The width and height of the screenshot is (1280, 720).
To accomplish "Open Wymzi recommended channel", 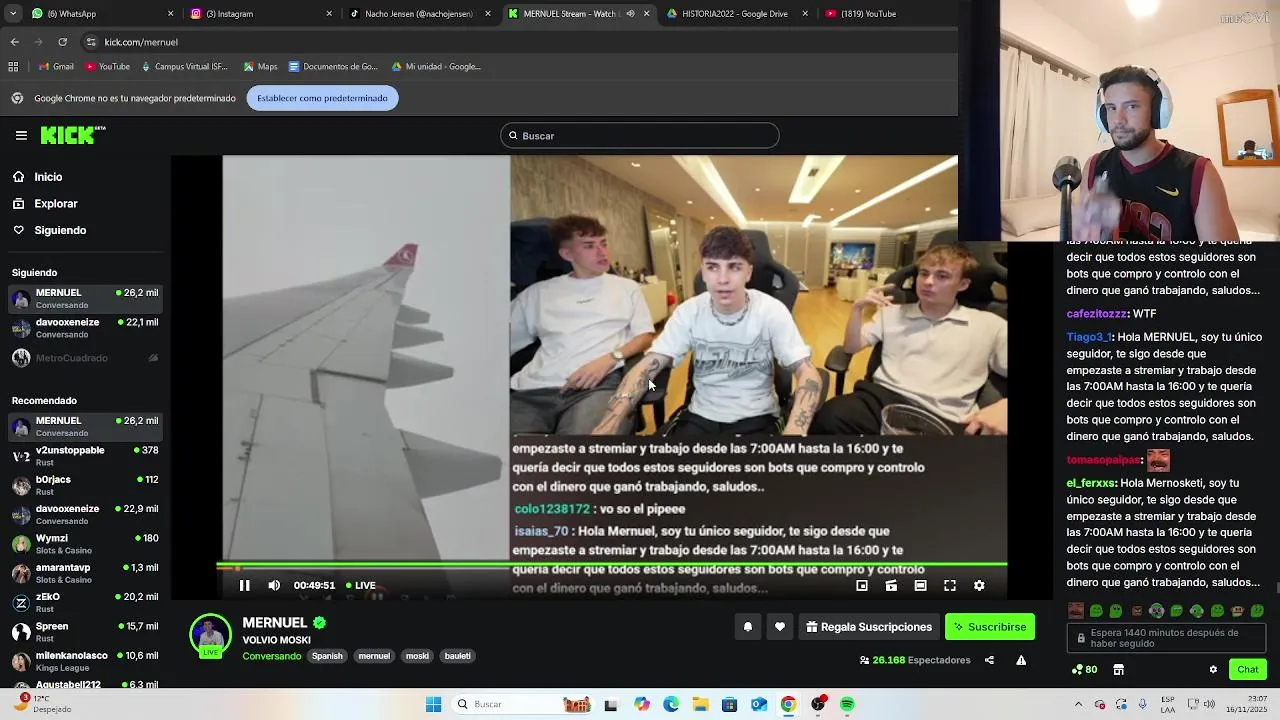I will pyautogui.click(x=85, y=544).
